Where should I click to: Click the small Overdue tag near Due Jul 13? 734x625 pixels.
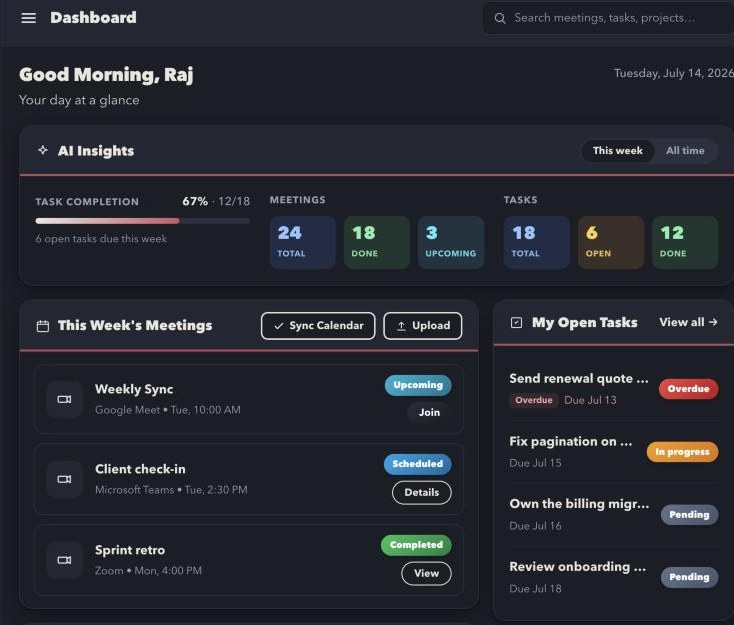534,400
